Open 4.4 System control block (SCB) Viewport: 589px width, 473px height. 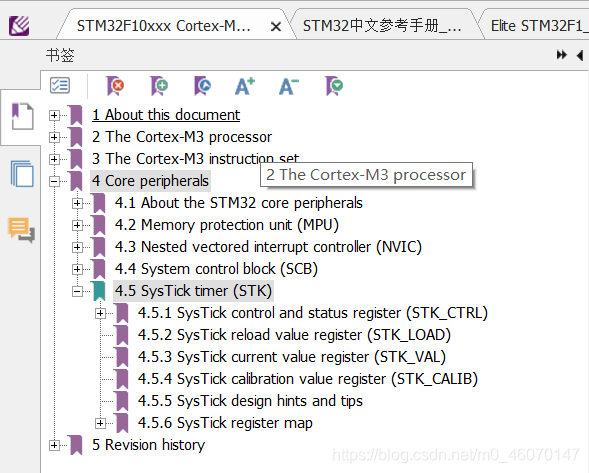[x=216, y=269]
